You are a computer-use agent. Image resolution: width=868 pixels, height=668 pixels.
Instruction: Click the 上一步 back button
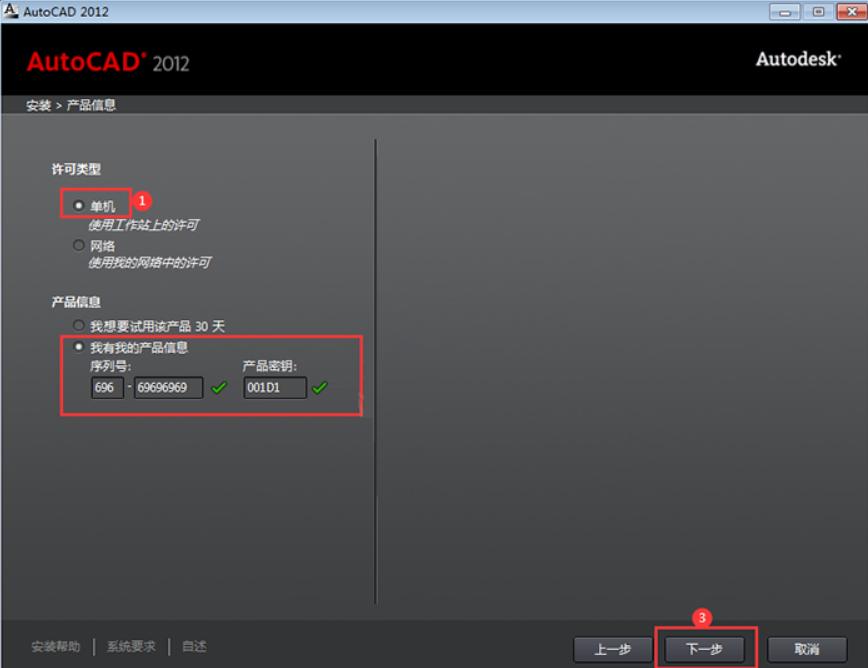coord(612,649)
